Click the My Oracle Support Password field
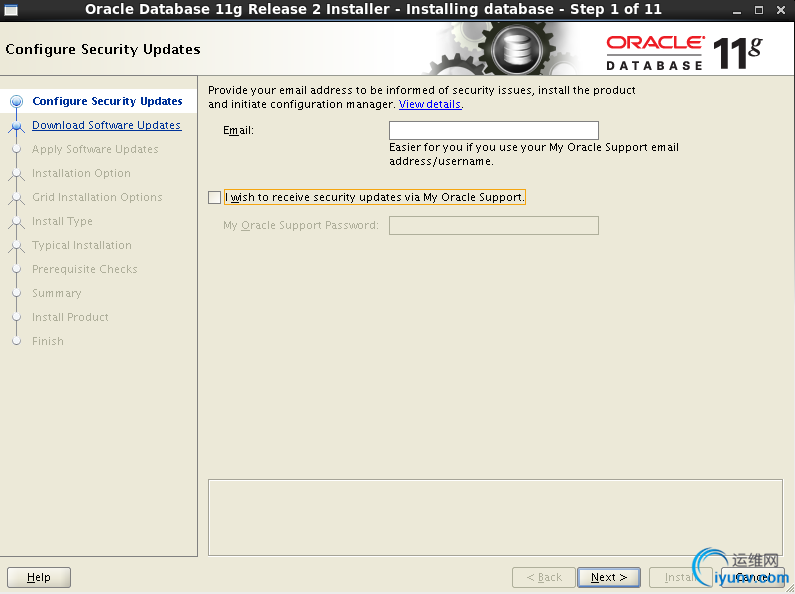The height and width of the screenshot is (594, 795). pyautogui.click(x=493, y=226)
